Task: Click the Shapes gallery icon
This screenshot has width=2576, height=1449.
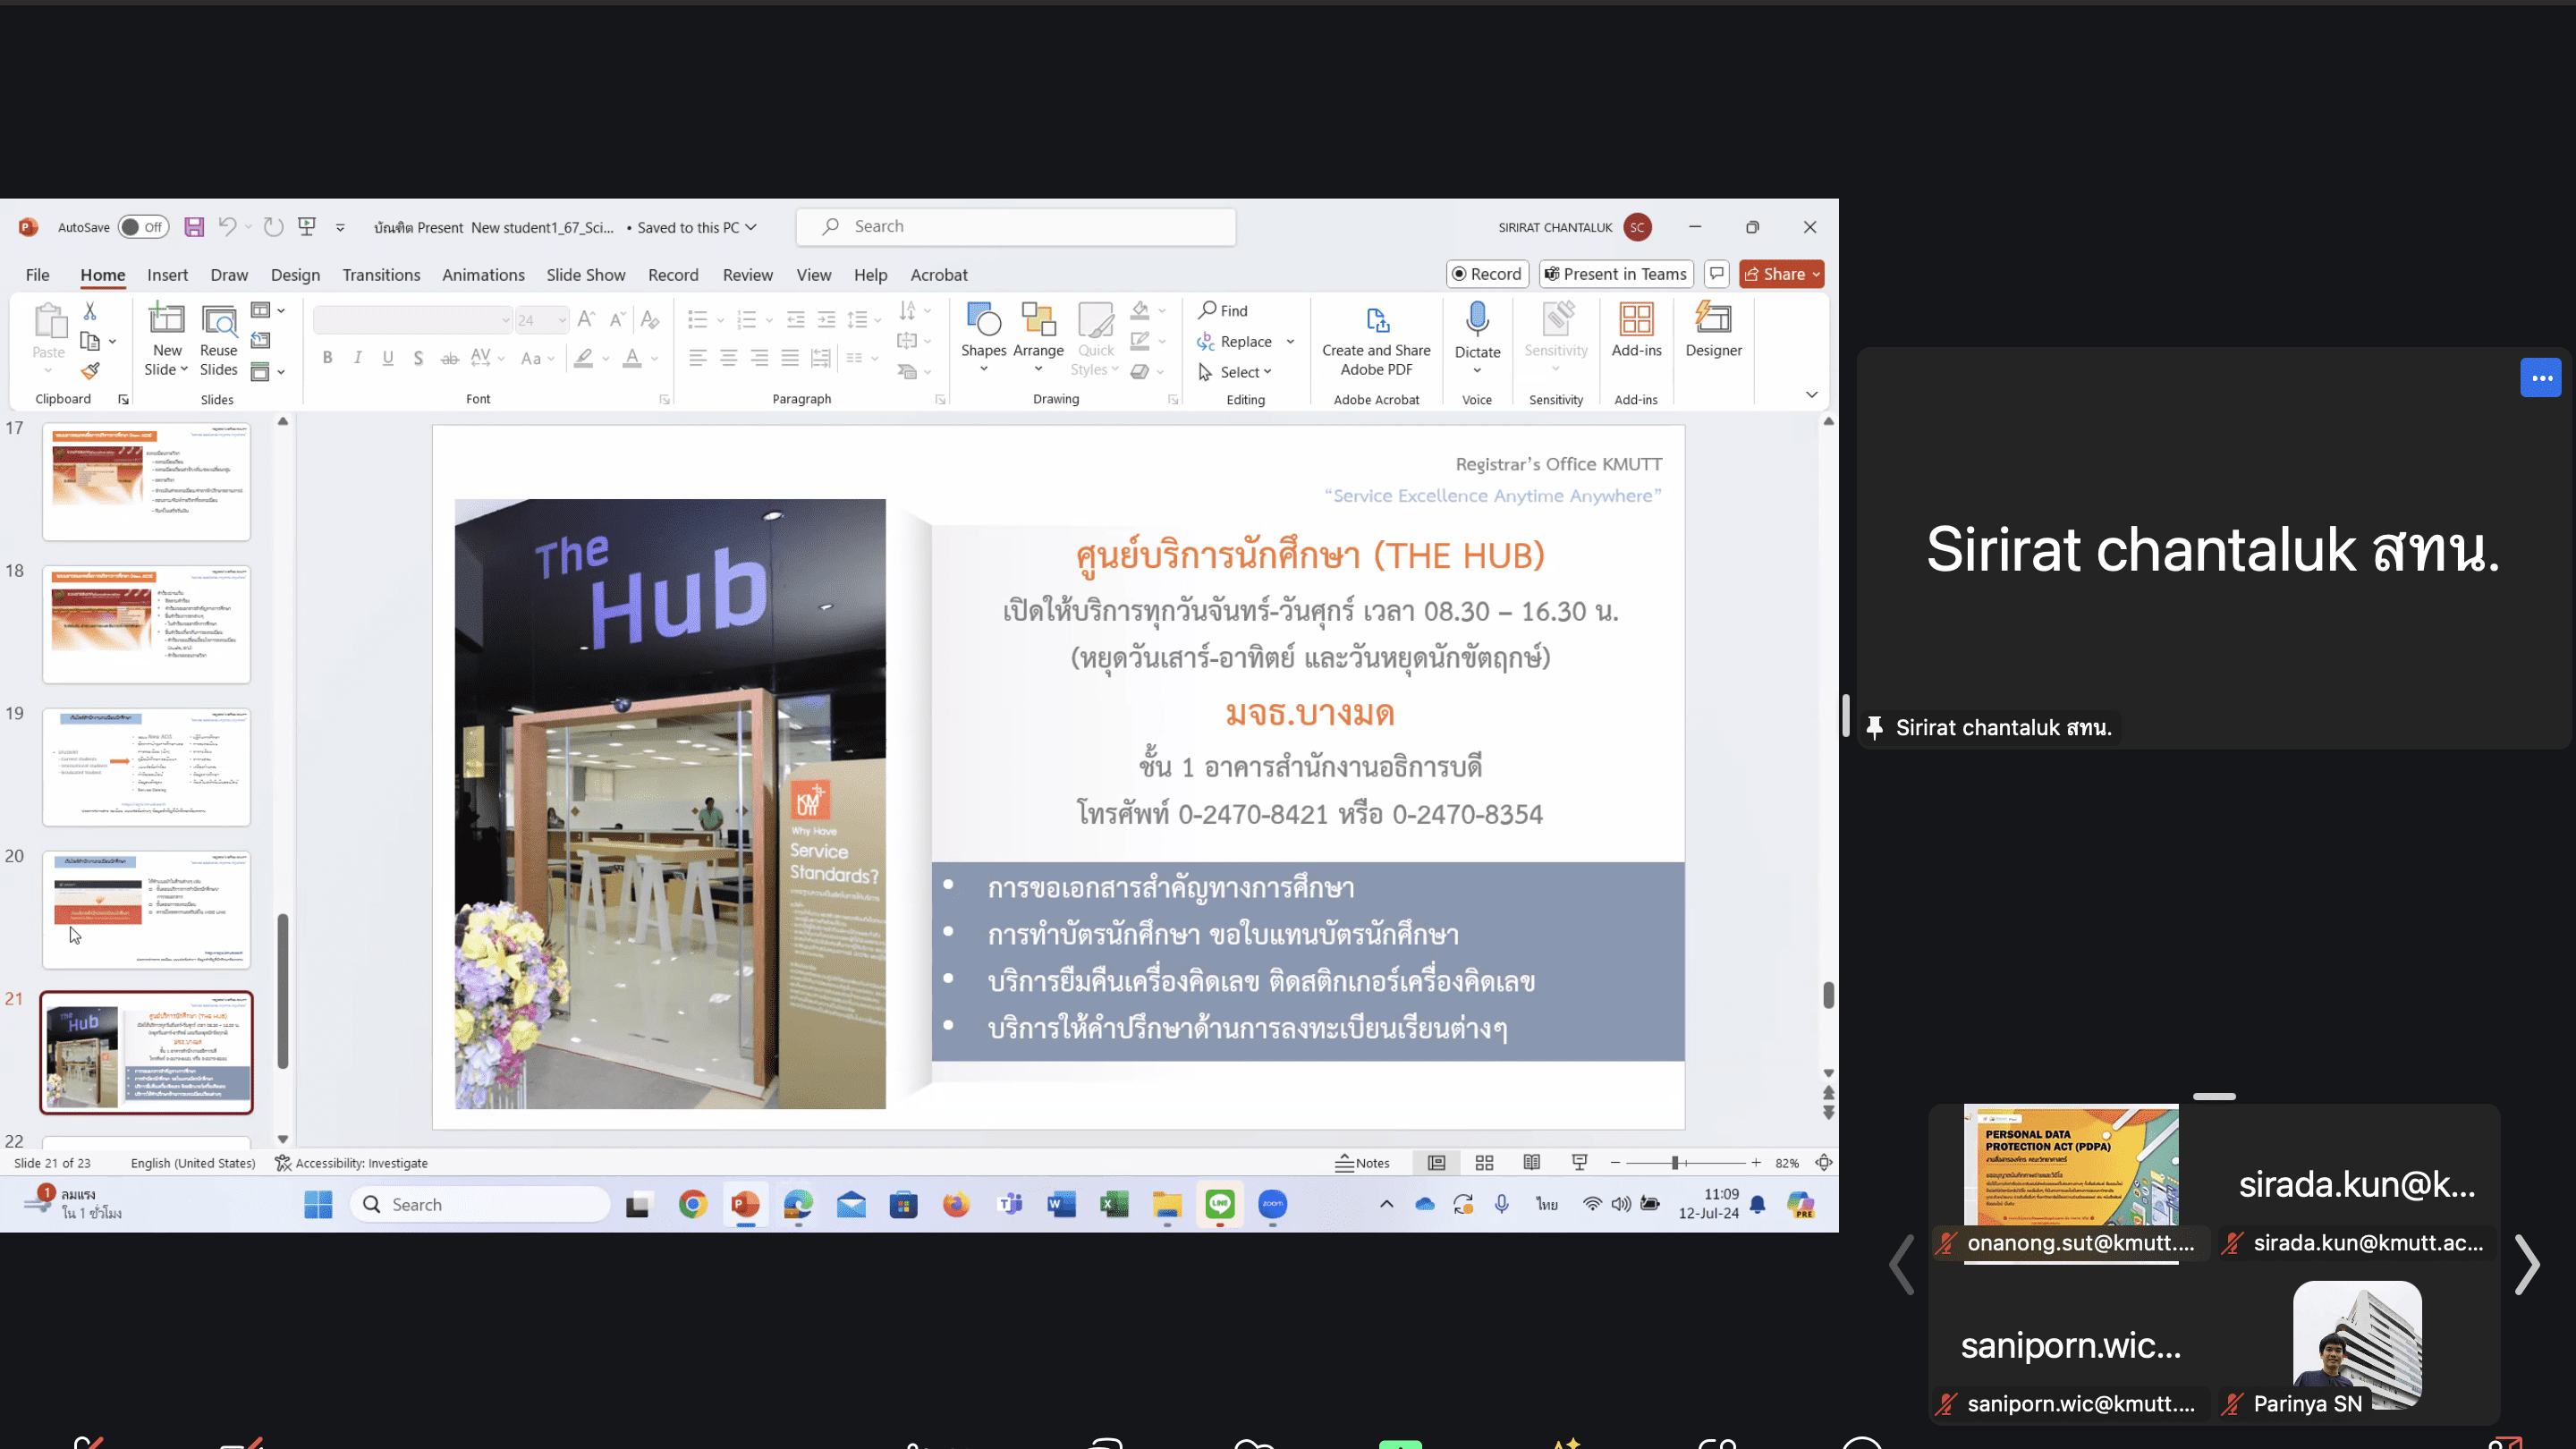Action: point(983,320)
